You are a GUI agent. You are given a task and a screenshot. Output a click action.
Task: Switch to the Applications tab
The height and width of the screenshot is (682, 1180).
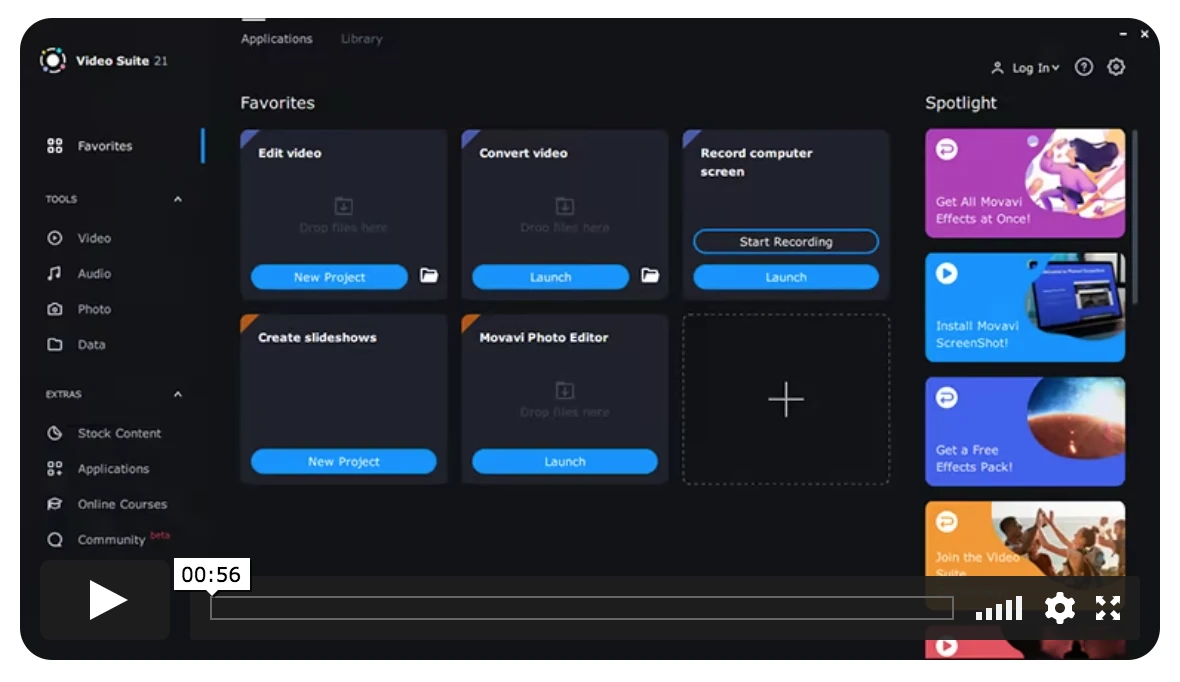coord(276,38)
